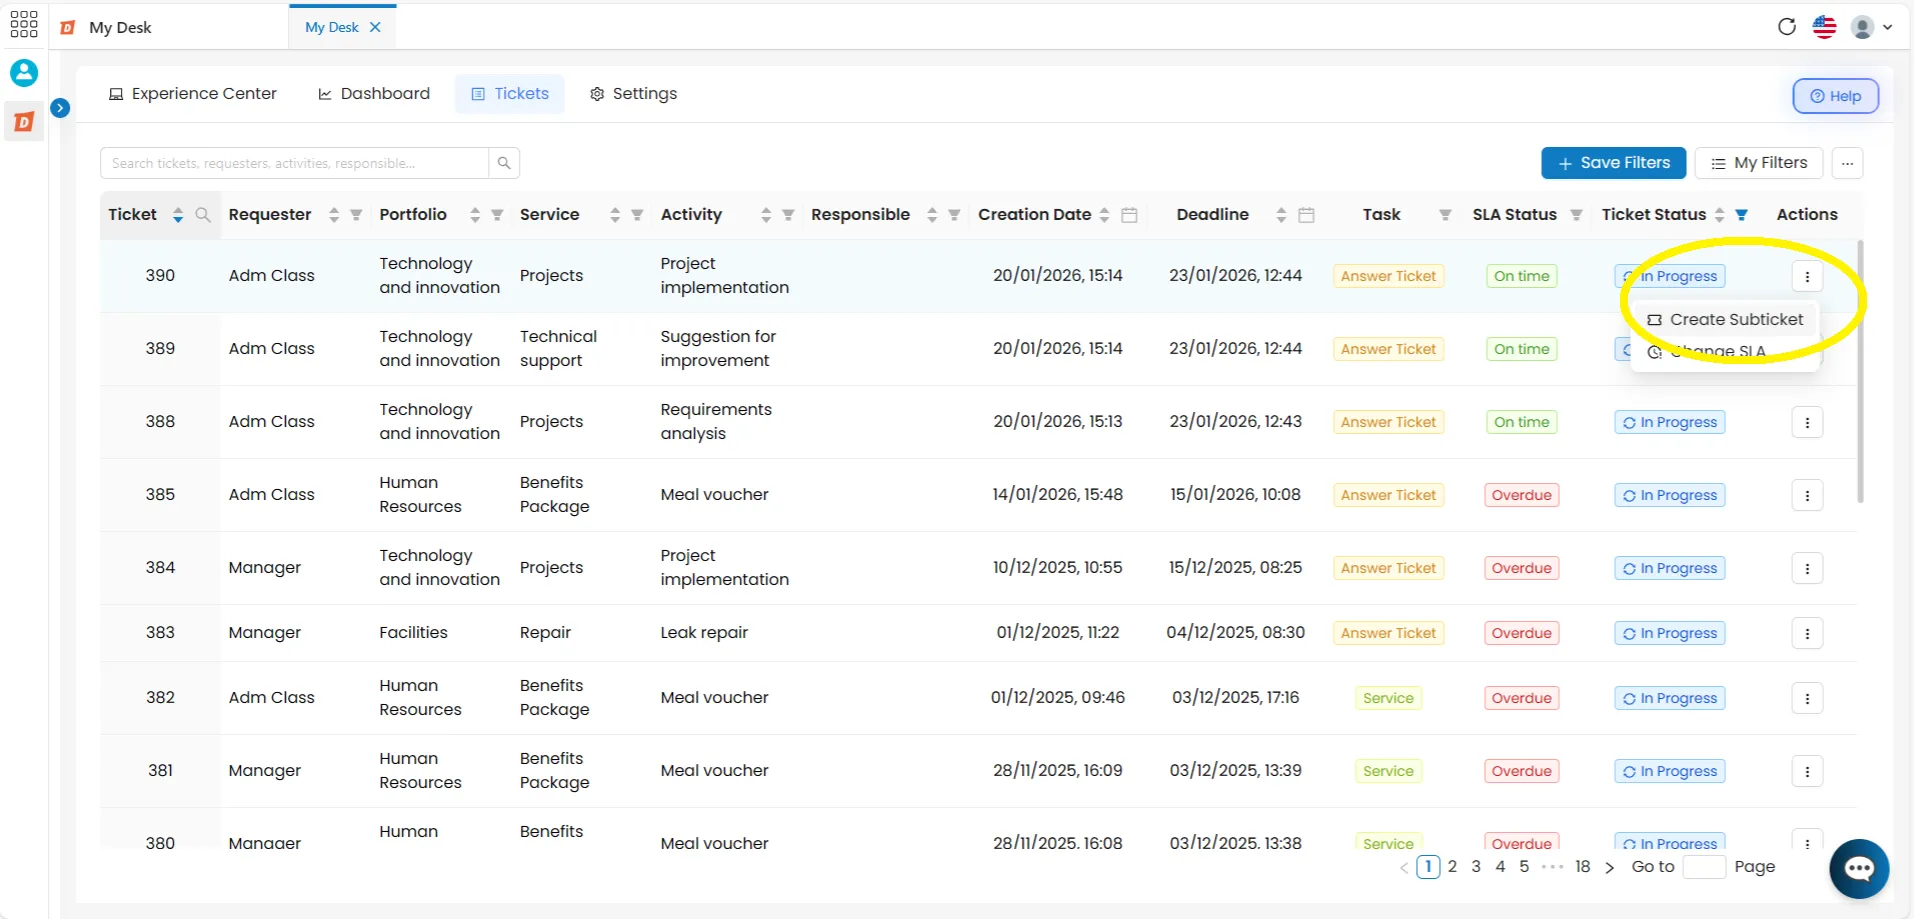Click the next page arrow
Viewport: 1914px width, 919px height.
(x=1609, y=868)
